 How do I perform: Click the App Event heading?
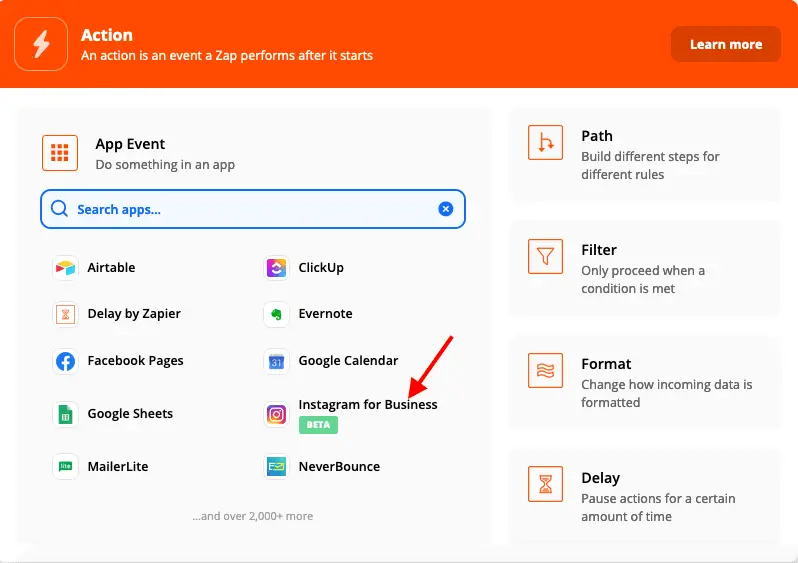(130, 145)
